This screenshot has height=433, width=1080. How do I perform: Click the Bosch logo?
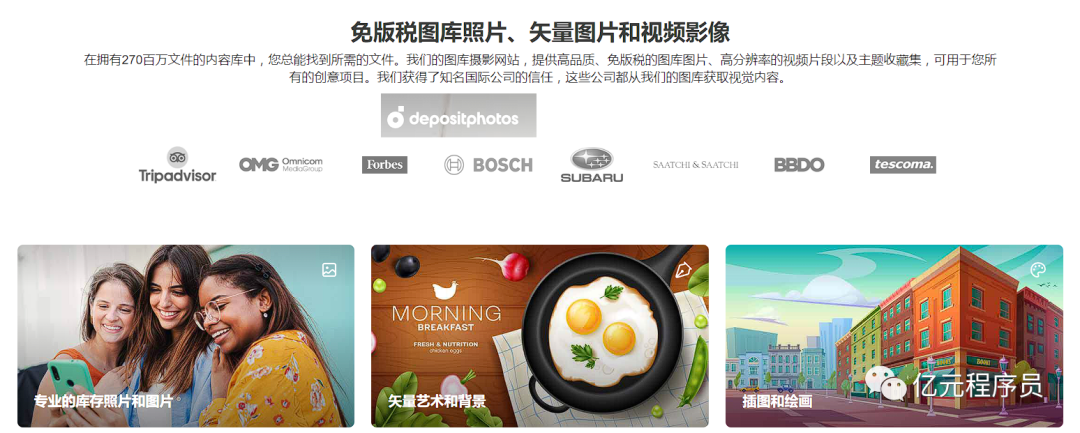(488, 165)
